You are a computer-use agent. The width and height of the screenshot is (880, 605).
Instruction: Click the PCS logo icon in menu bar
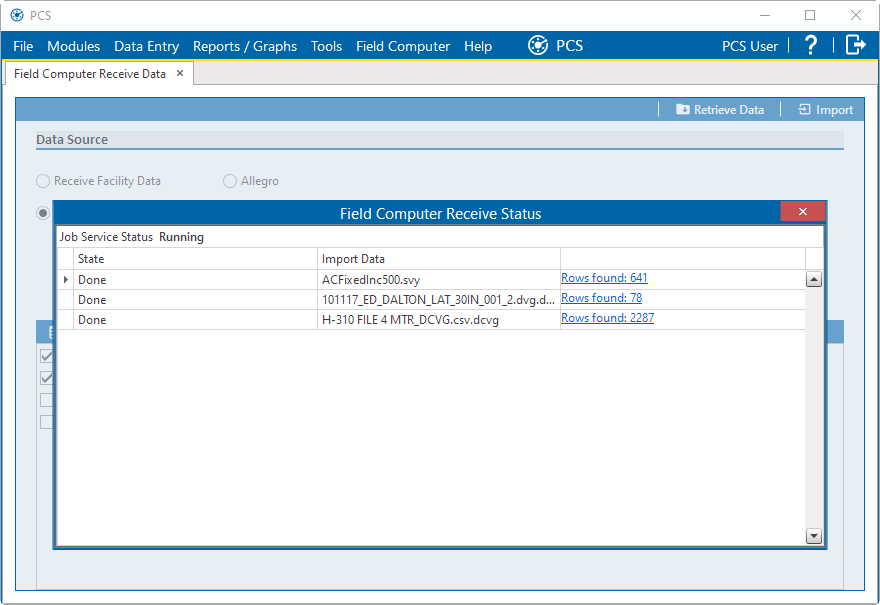click(x=538, y=45)
